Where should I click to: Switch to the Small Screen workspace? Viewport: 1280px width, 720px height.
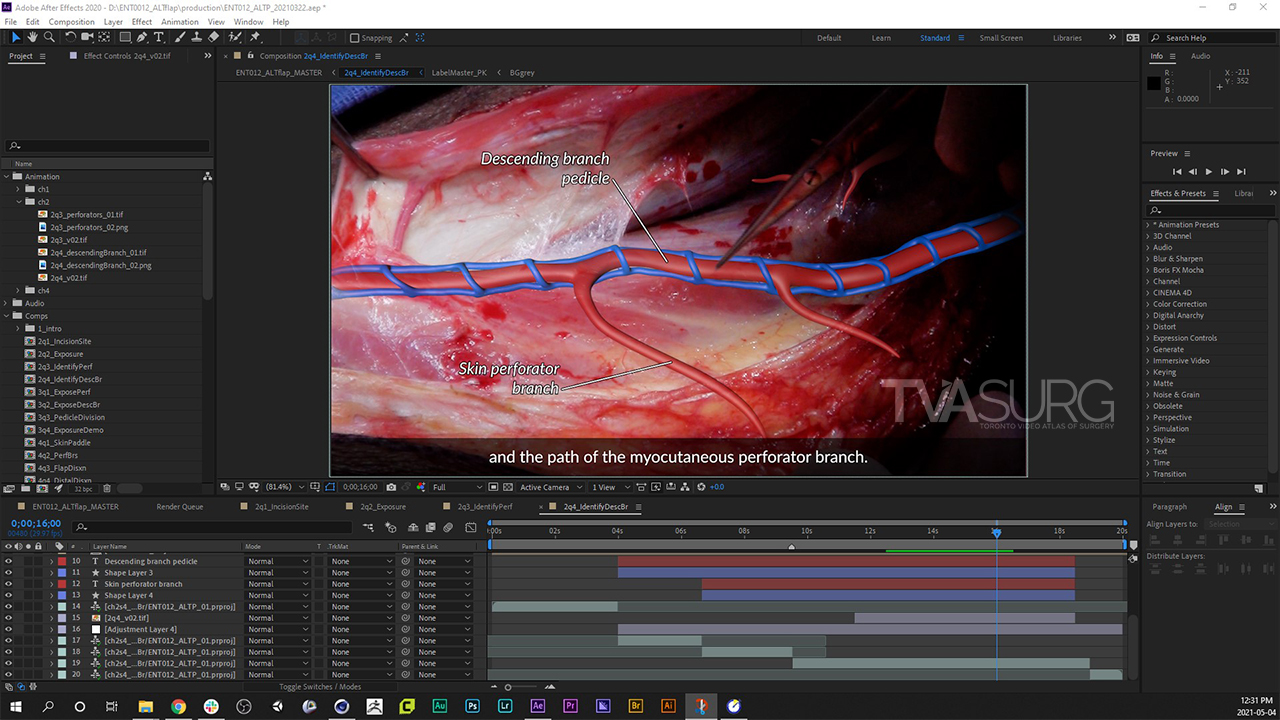(x=1001, y=38)
